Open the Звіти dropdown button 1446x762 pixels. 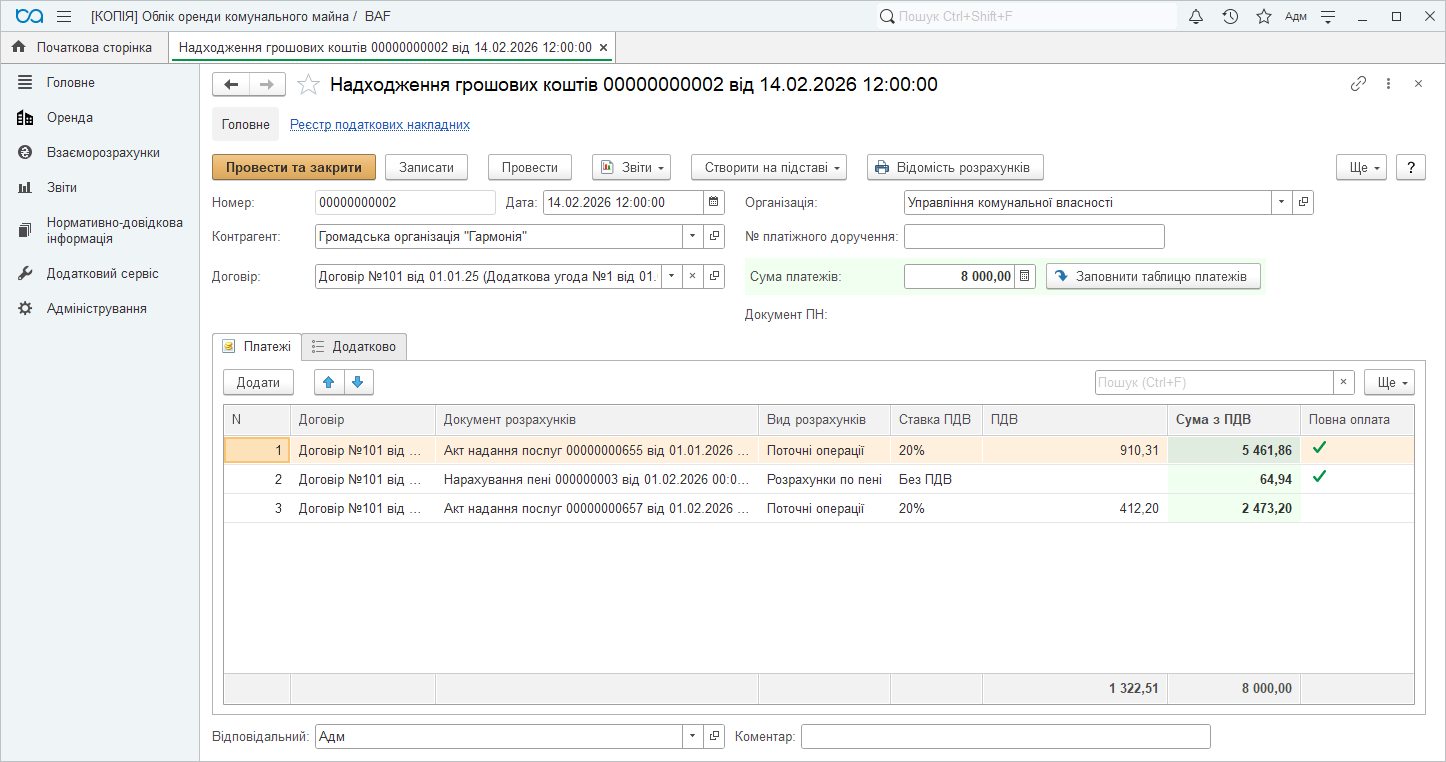point(631,167)
